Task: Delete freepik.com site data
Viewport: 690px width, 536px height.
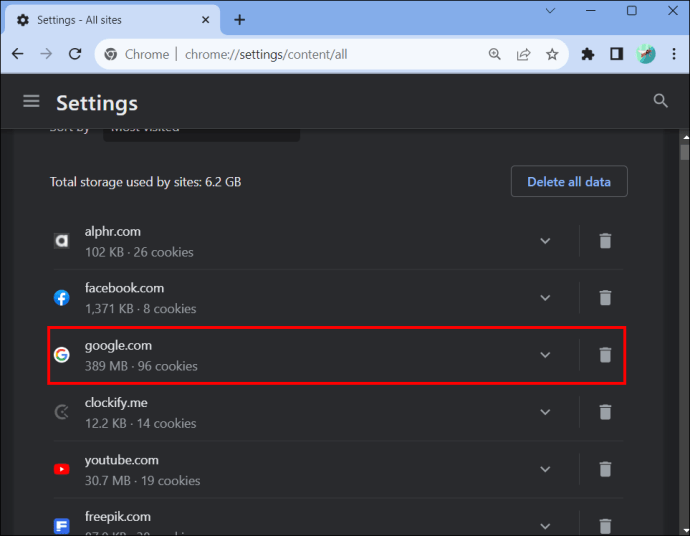Action: 605,526
